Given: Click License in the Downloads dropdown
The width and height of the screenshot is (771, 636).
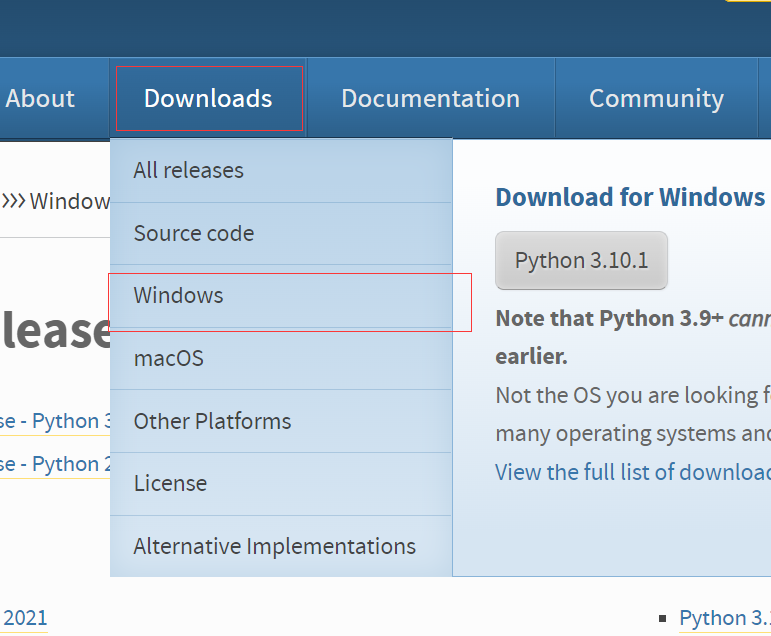Looking at the screenshot, I should pos(171,484).
